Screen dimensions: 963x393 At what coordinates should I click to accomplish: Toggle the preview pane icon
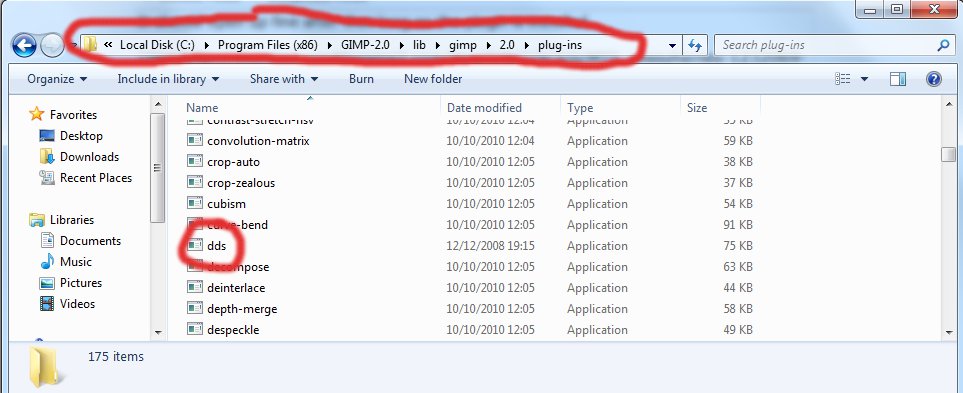click(898, 79)
